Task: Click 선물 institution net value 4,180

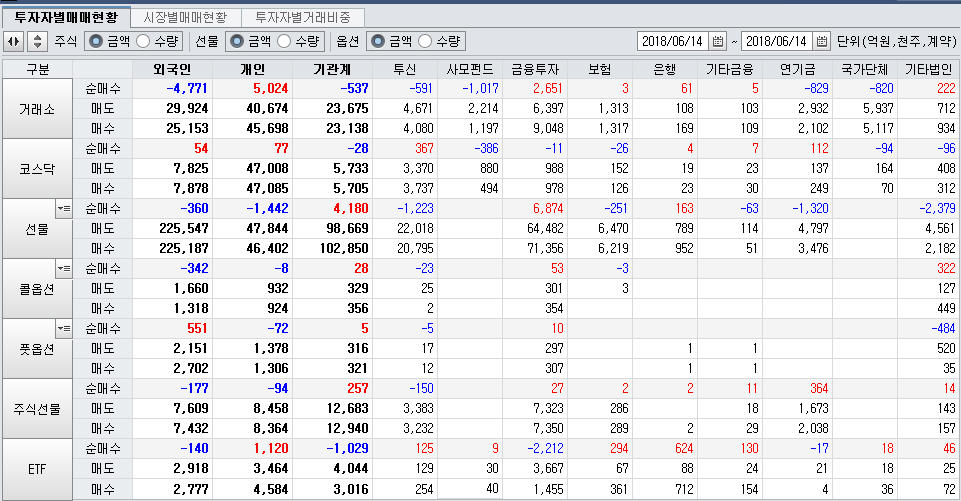Action: tap(351, 208)
